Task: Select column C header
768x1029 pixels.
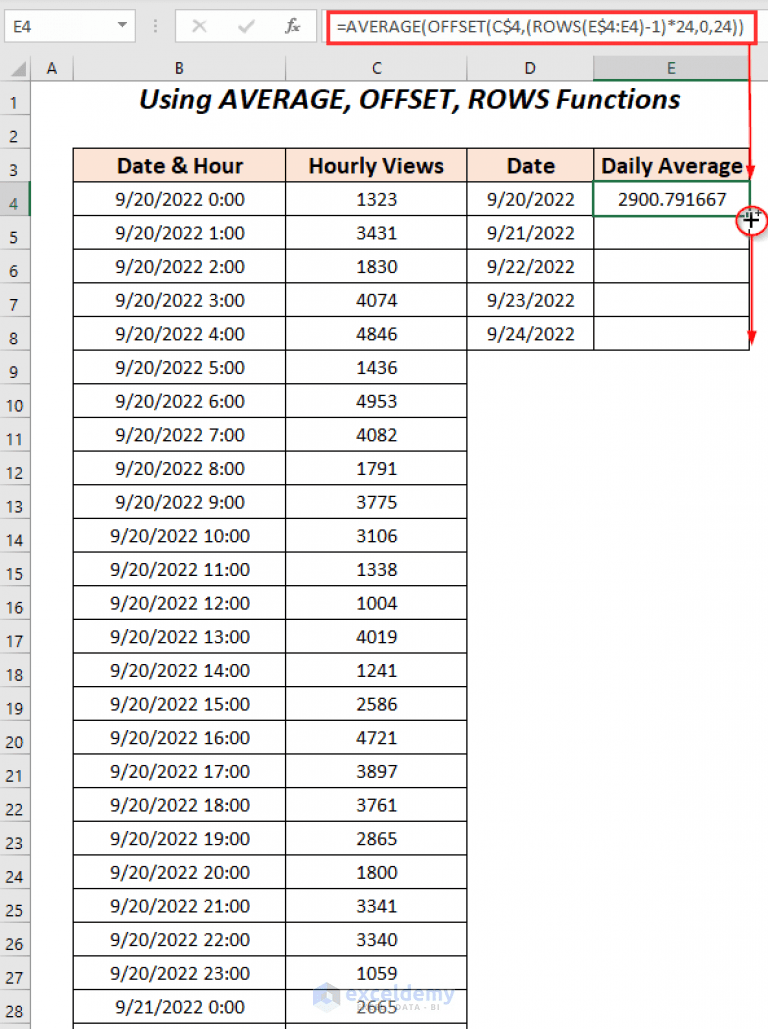Action: (376, 68)
